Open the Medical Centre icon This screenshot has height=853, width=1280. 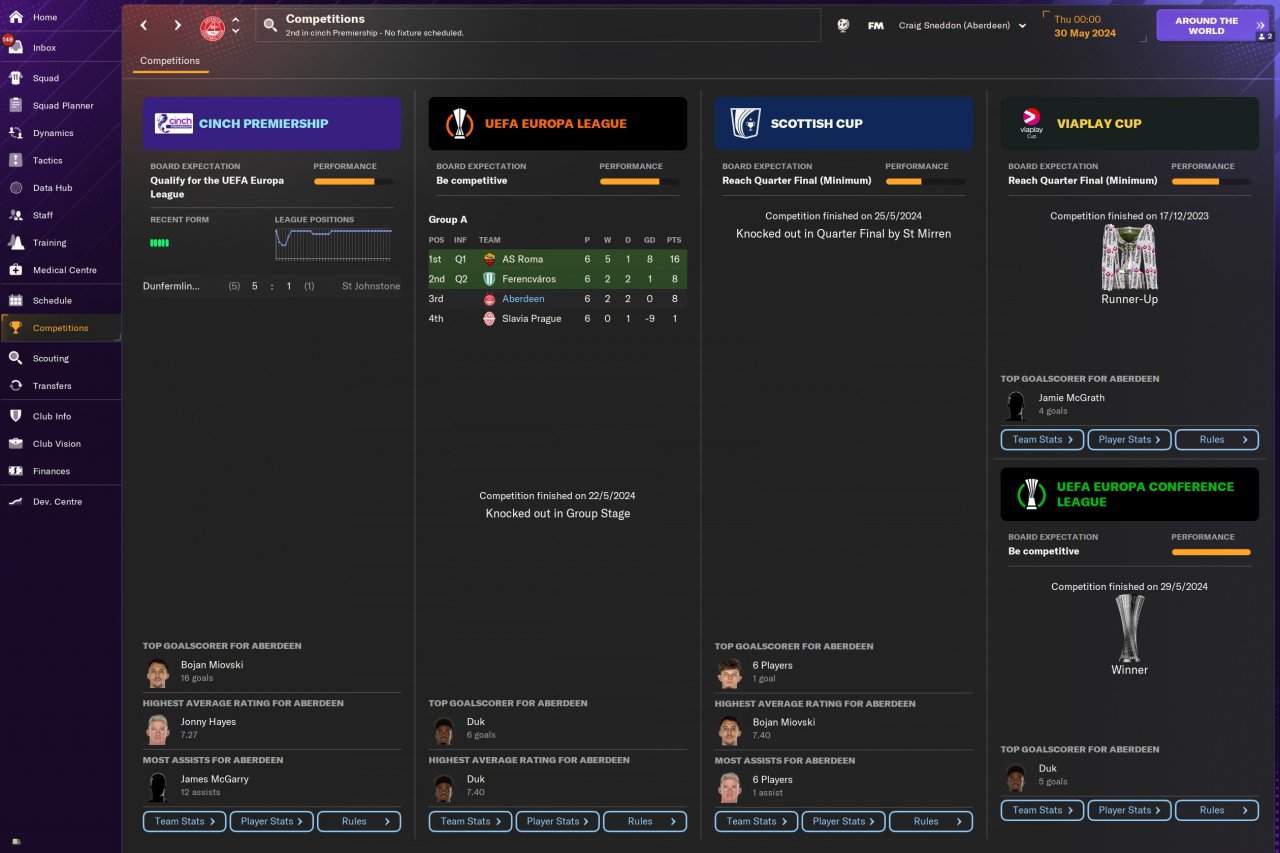click(16, 270)
